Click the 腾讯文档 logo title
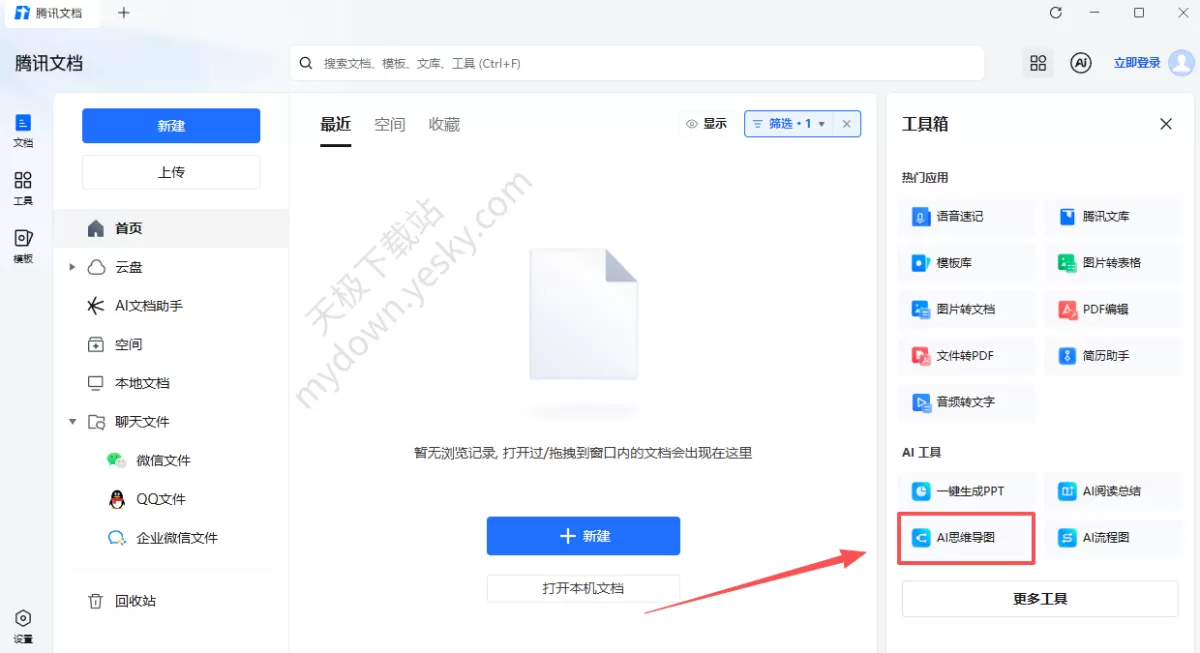This screenshot has height=653, width=1200. (49, 63)
